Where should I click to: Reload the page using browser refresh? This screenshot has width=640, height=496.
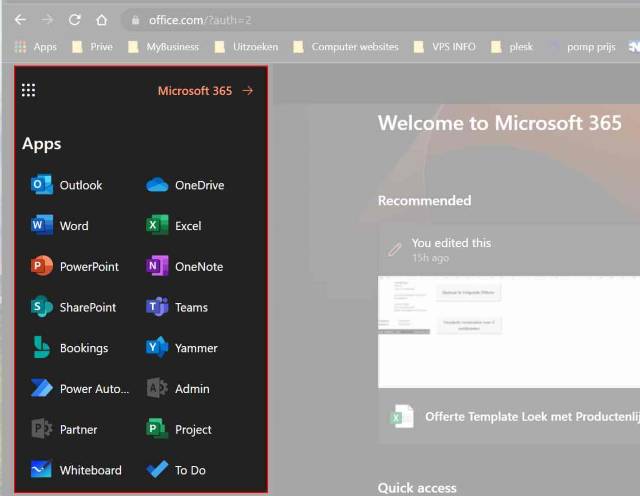click(x=74, y=20)
